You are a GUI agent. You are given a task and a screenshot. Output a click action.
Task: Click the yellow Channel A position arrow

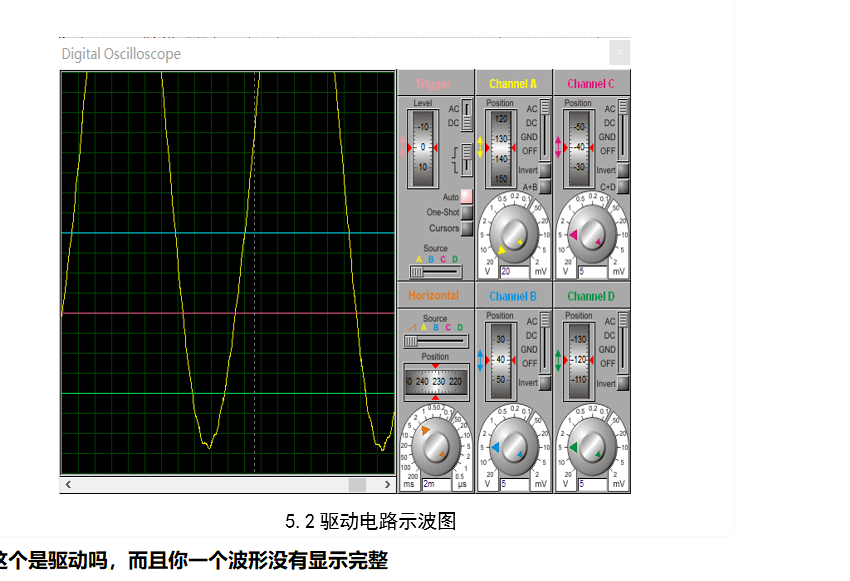480,147
